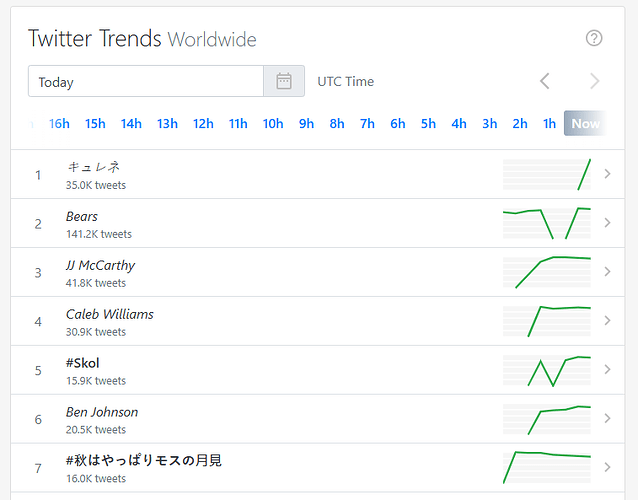Image resolution: width=638 pixels, height=500 pixels.
Task: Select the 10h time tab
Action: click(x=273, y=123)
